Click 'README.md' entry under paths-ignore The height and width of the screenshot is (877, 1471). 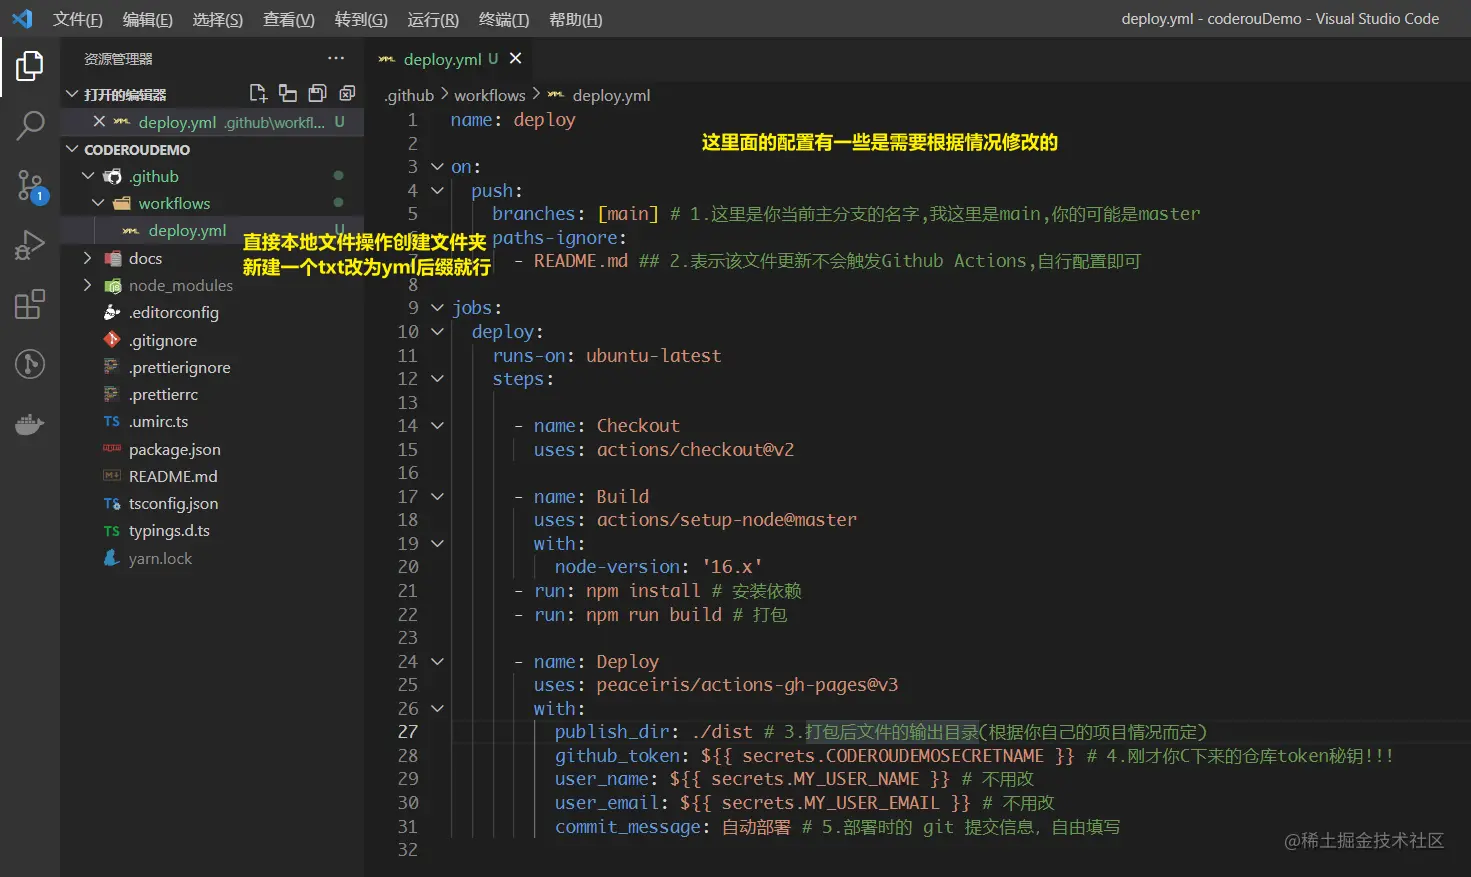[581, 260]
